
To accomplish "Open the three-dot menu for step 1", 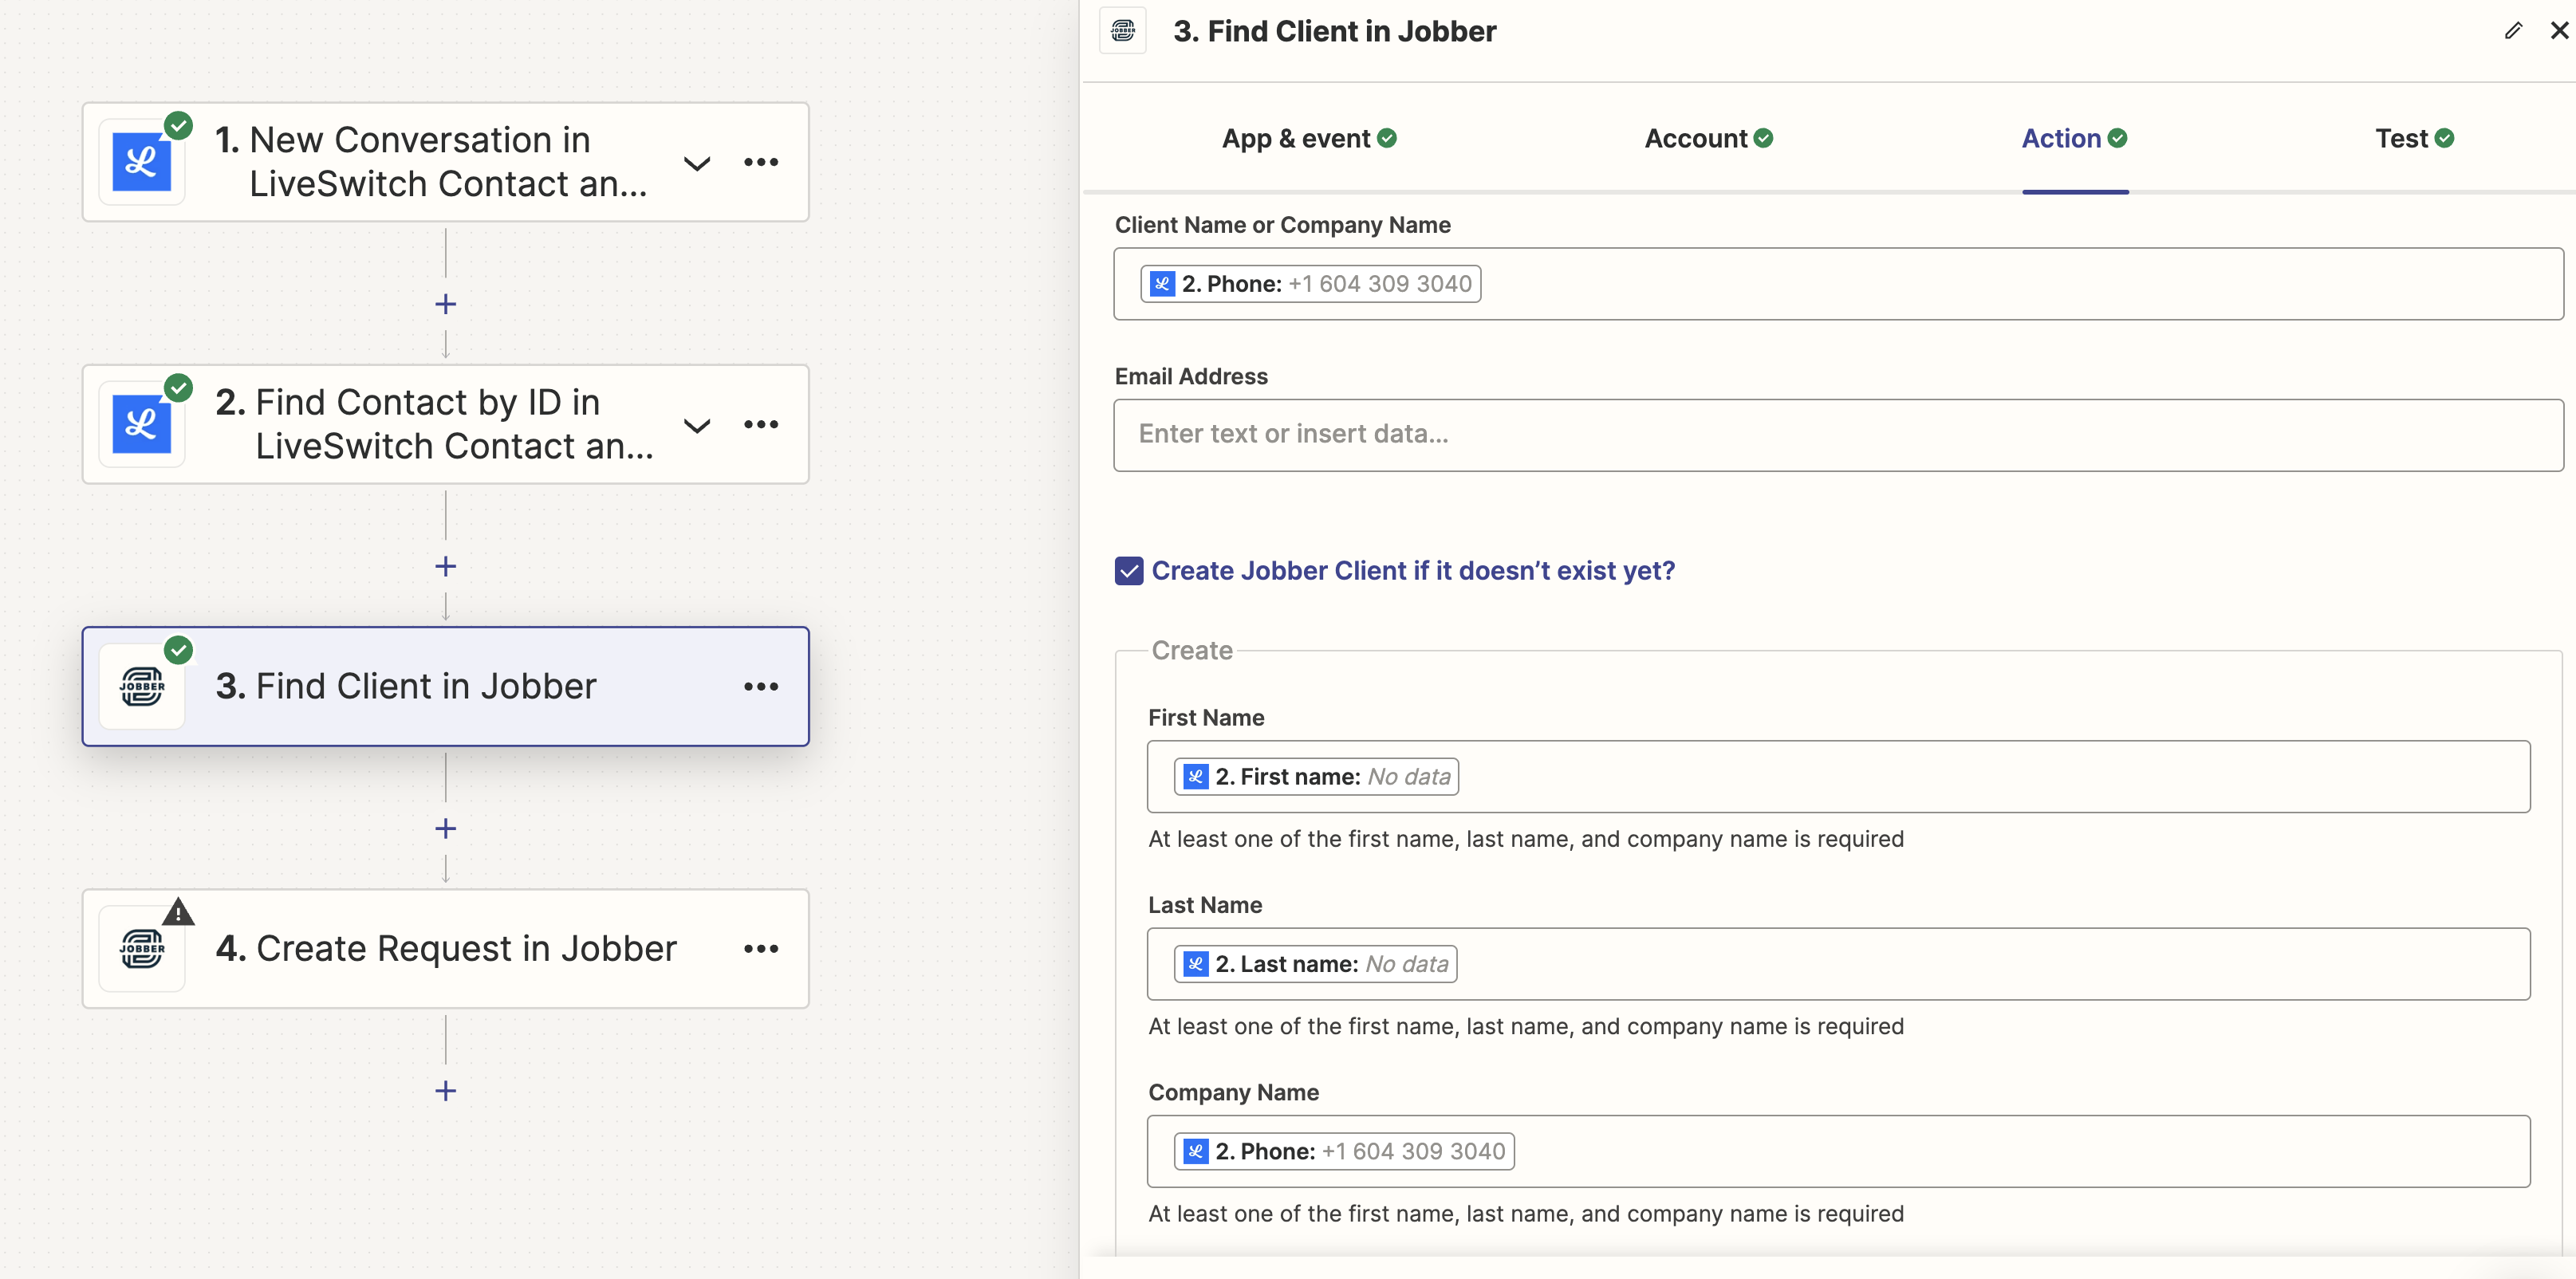I will (x=761, y=162).
